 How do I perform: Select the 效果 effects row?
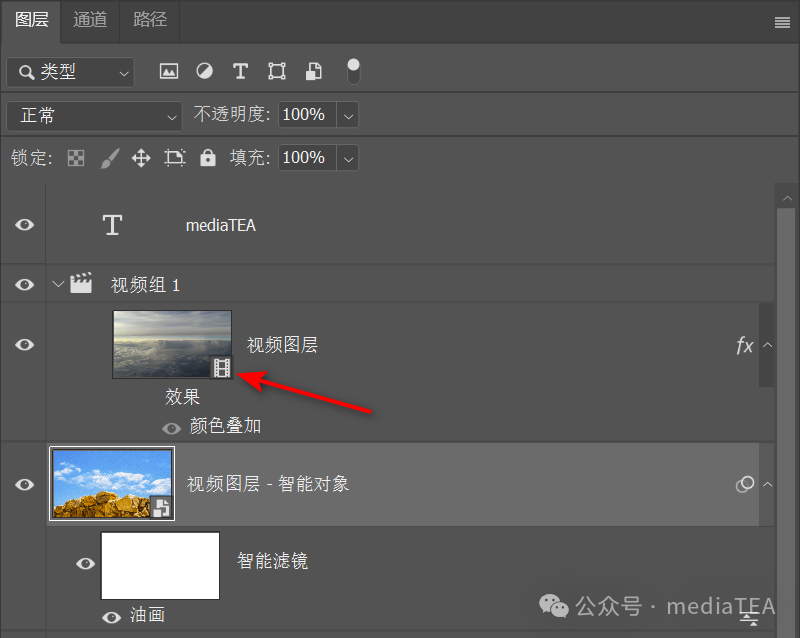pos(182,397)
